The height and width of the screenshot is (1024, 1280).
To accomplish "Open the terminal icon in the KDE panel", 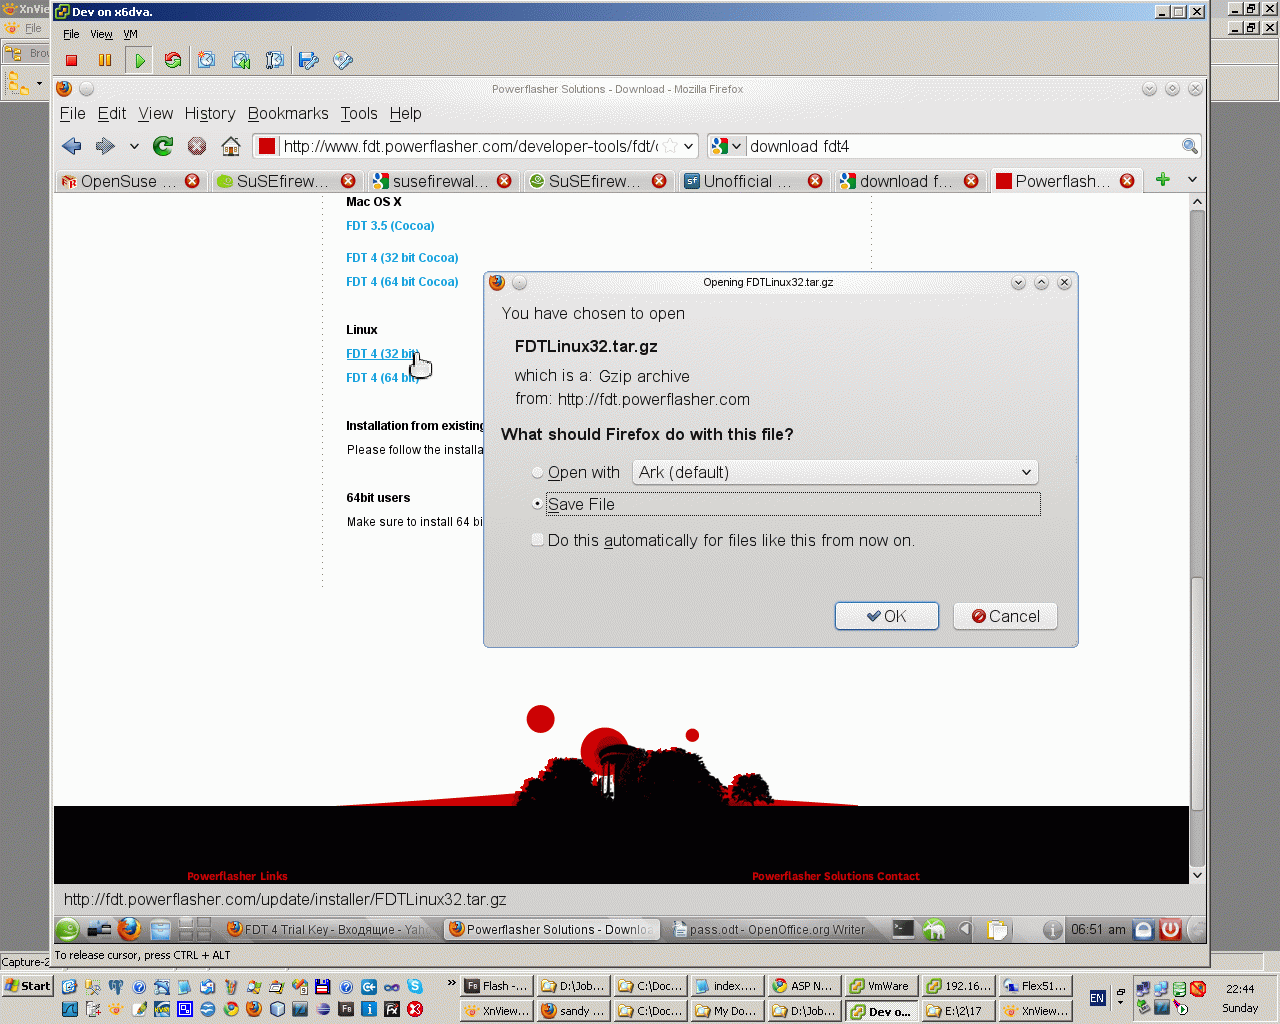I will 903,929.
